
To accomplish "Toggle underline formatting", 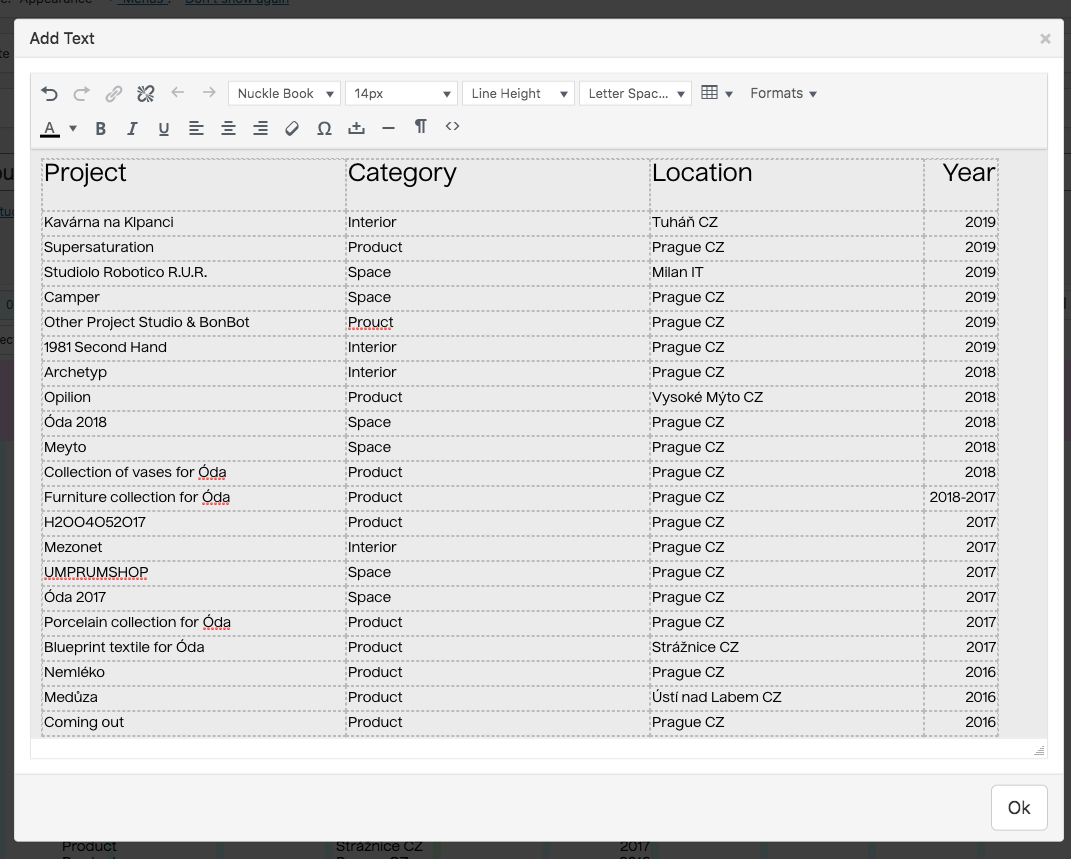I will tap(164, 128).
